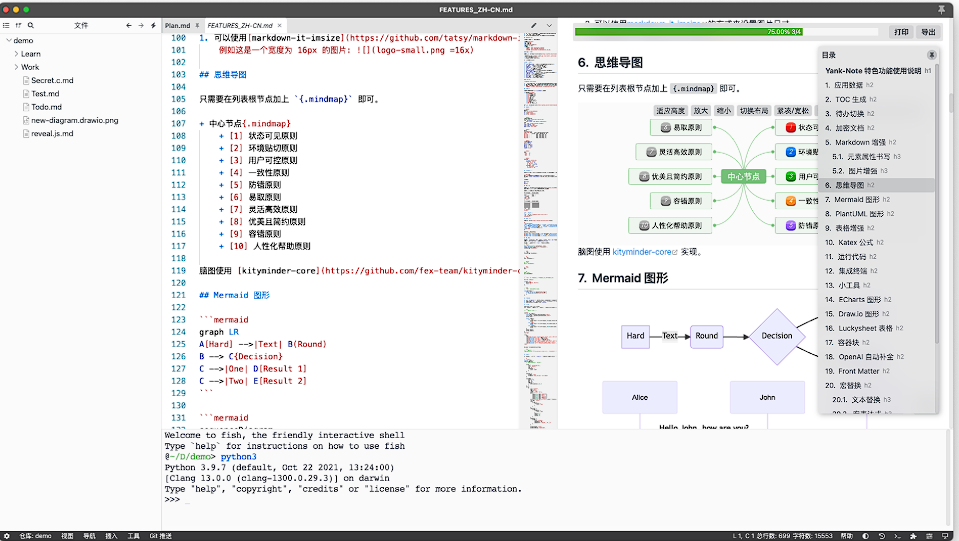Click the external link icon after kityminder-core
Viewport: 959px width, 541px height.
(675, 252)
